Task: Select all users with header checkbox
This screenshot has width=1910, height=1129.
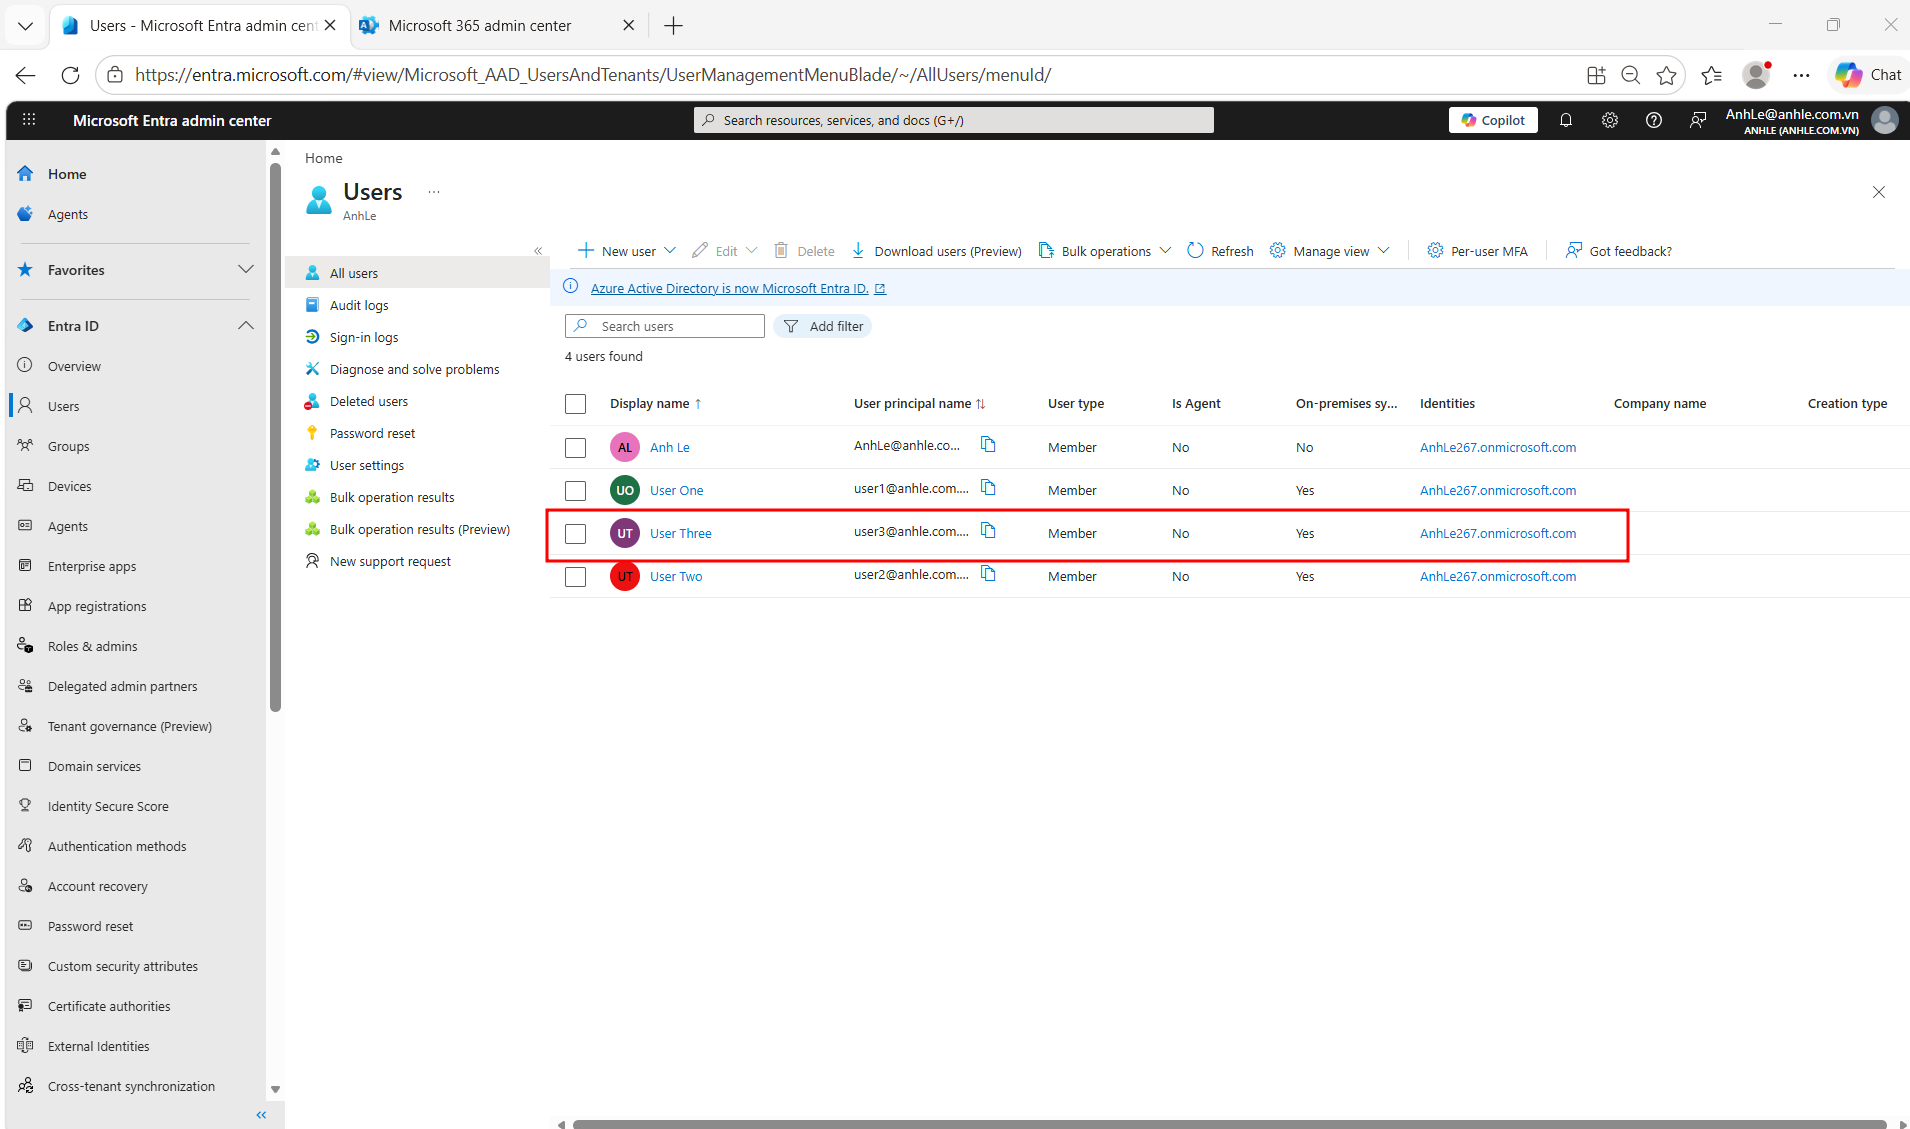Action: [x=575, y=404]
